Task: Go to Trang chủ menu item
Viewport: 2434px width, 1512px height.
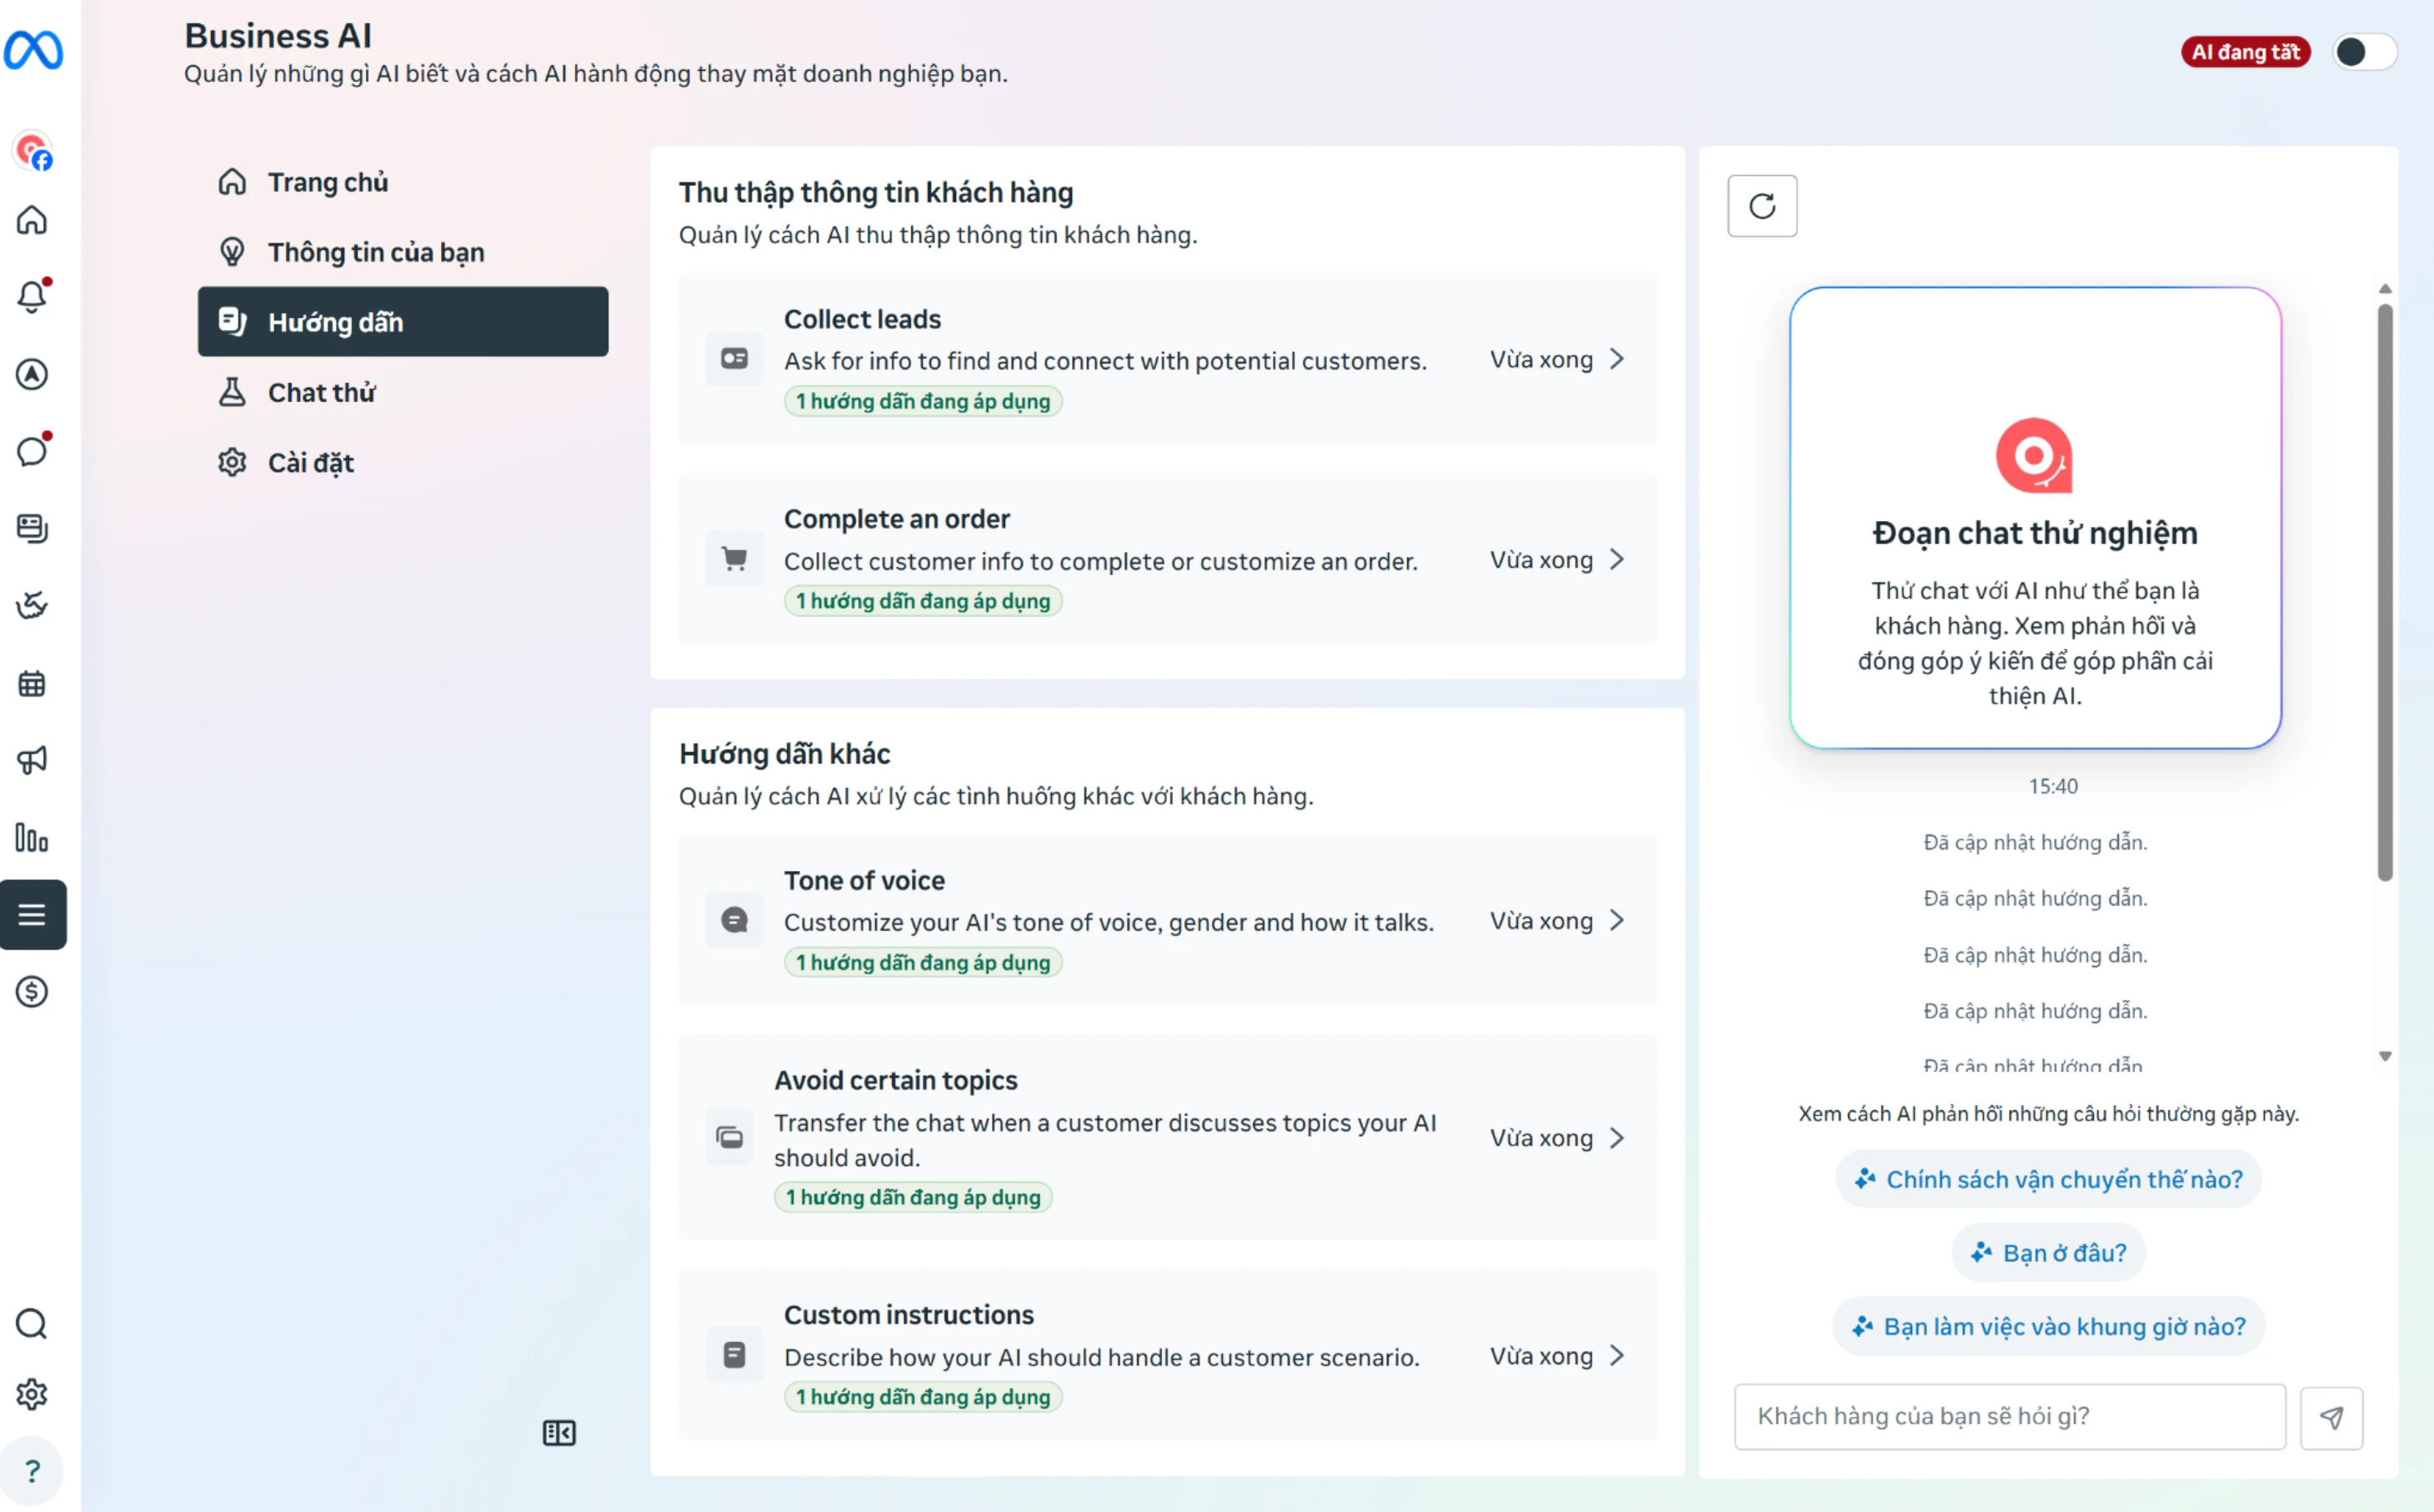Action: coord(403,182)
